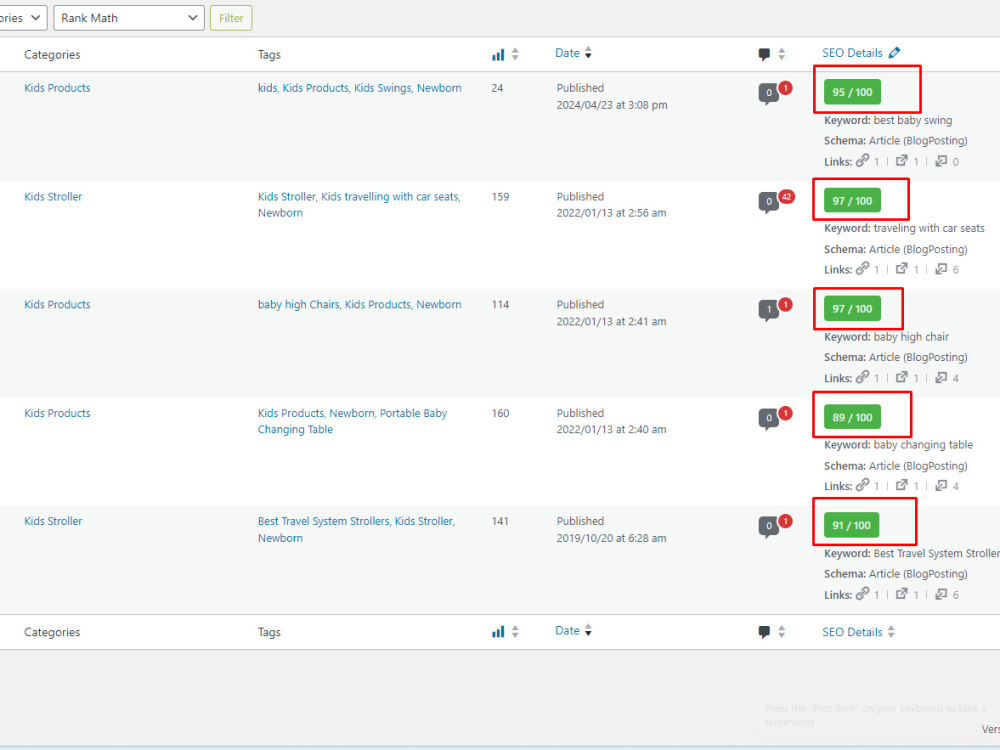Image resolution: width=1000 pixels, height=750 pixels.
Task: Click comments bubble icon in bottom header
Action: click(x=764, y=632)
